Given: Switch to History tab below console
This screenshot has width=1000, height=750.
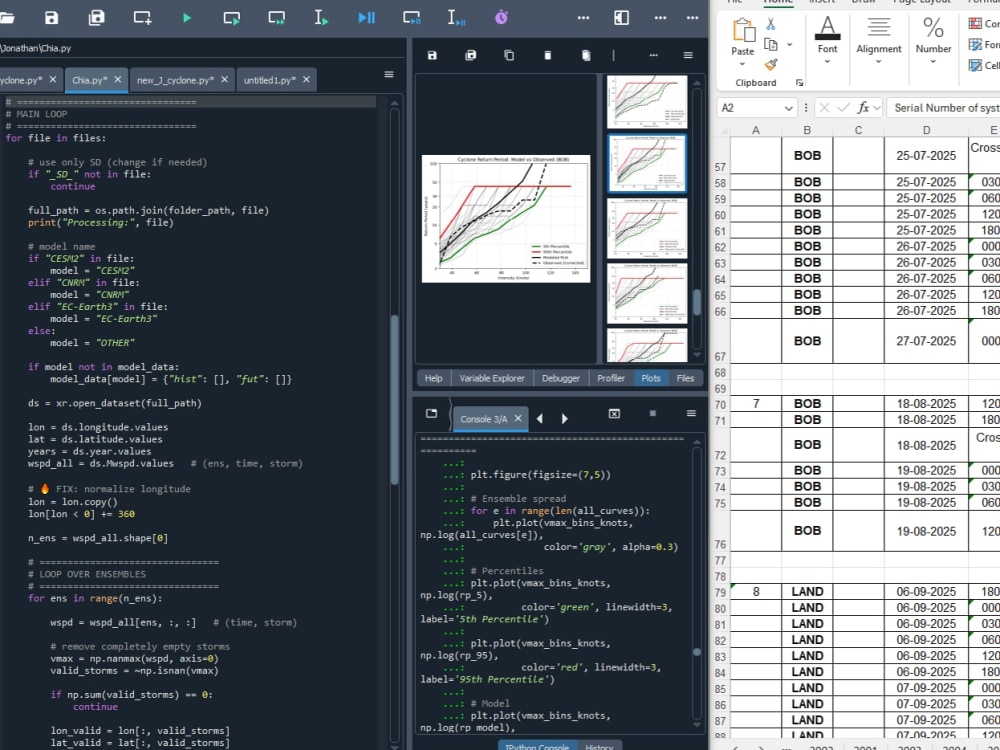Looking at the screenshot, I should pos(599,747).
